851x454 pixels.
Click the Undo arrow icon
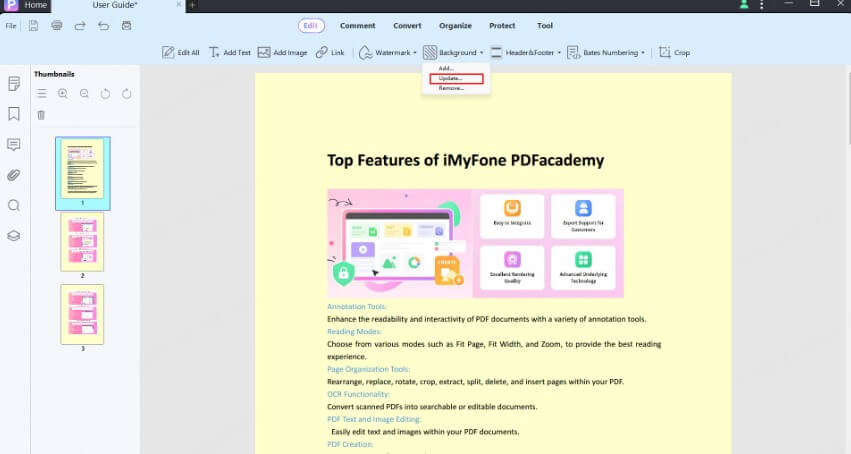pyautogui.click(x=103, y=25)
